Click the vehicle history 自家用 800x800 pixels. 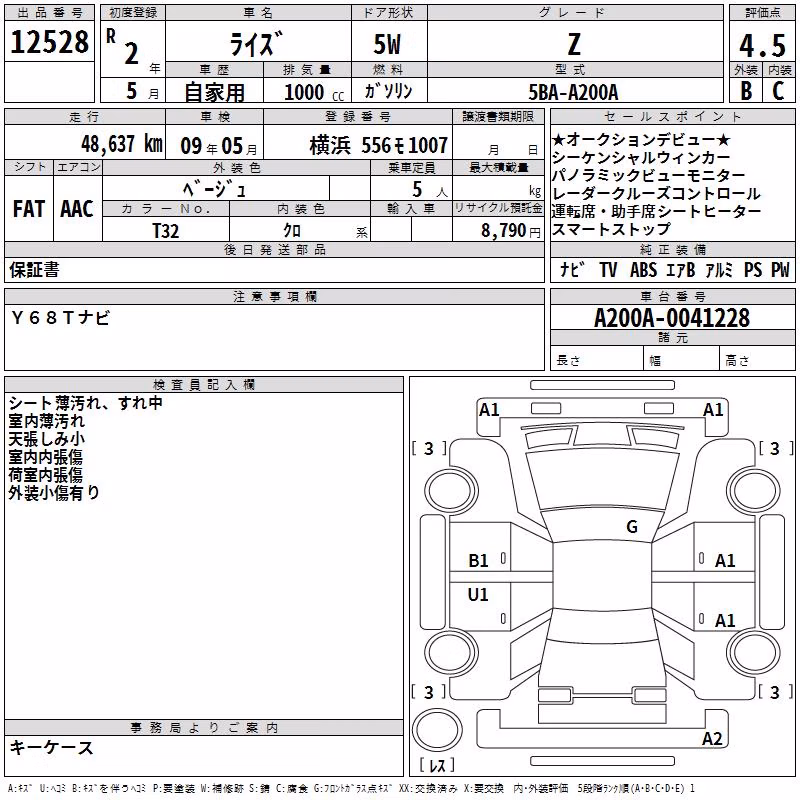tap(214, 92)
